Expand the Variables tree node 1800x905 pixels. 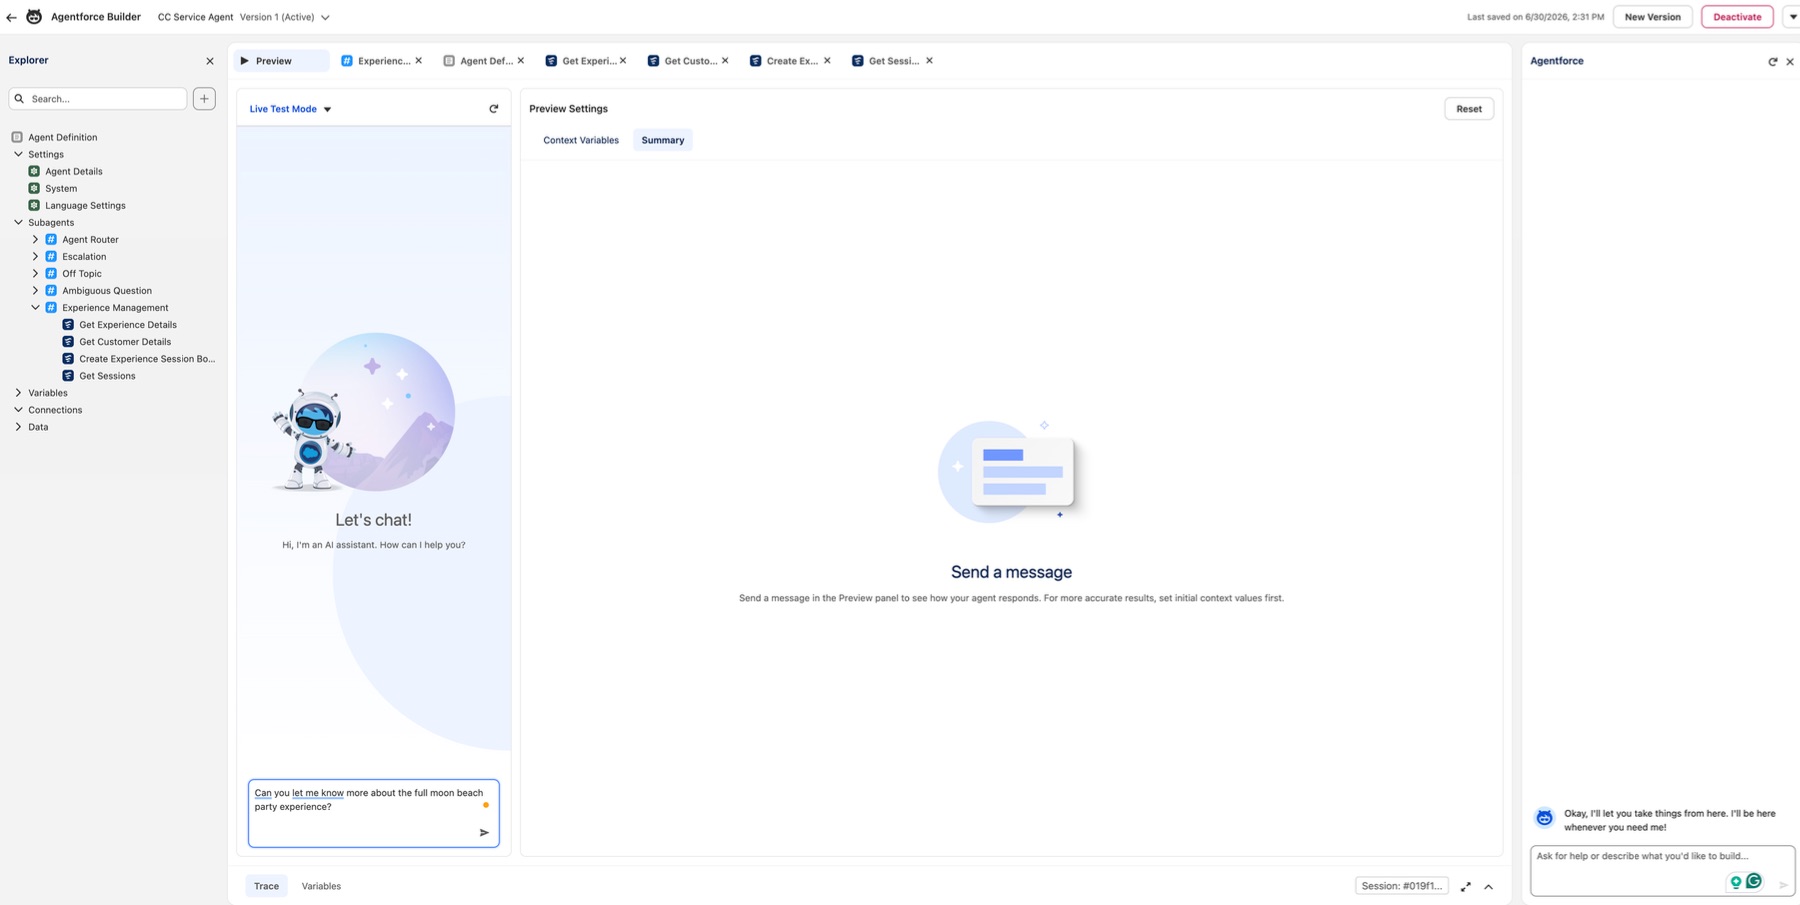pyautogui.click(x=18, y=393)
